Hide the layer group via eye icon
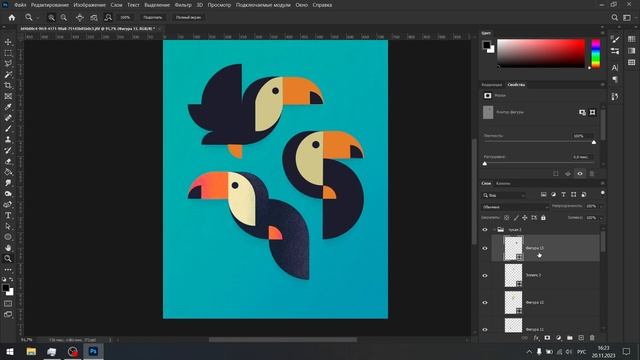640x360 pixels. click(x=485, y=230)
